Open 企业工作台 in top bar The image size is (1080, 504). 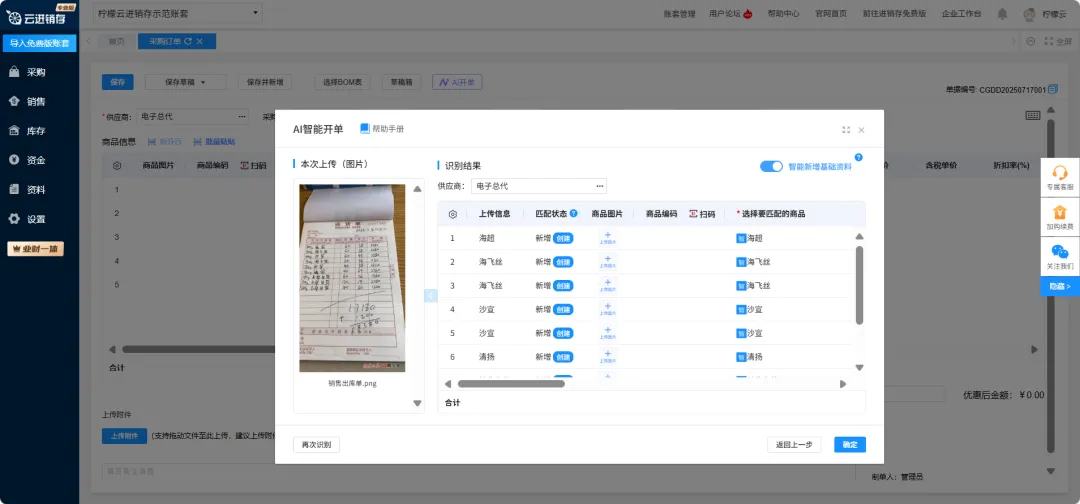pos(961,14)
